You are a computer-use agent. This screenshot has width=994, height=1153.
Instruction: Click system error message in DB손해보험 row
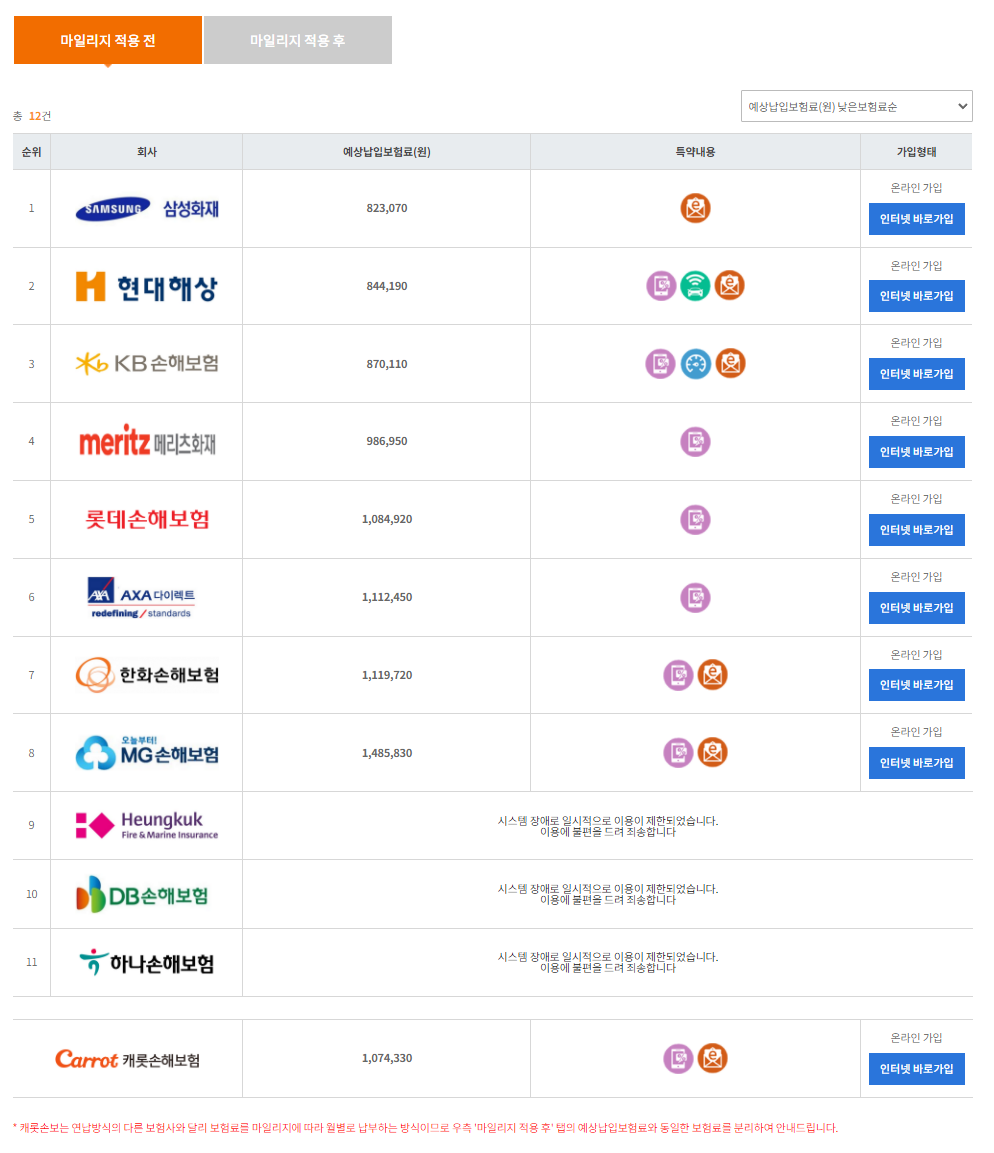[x=608, y=894]
